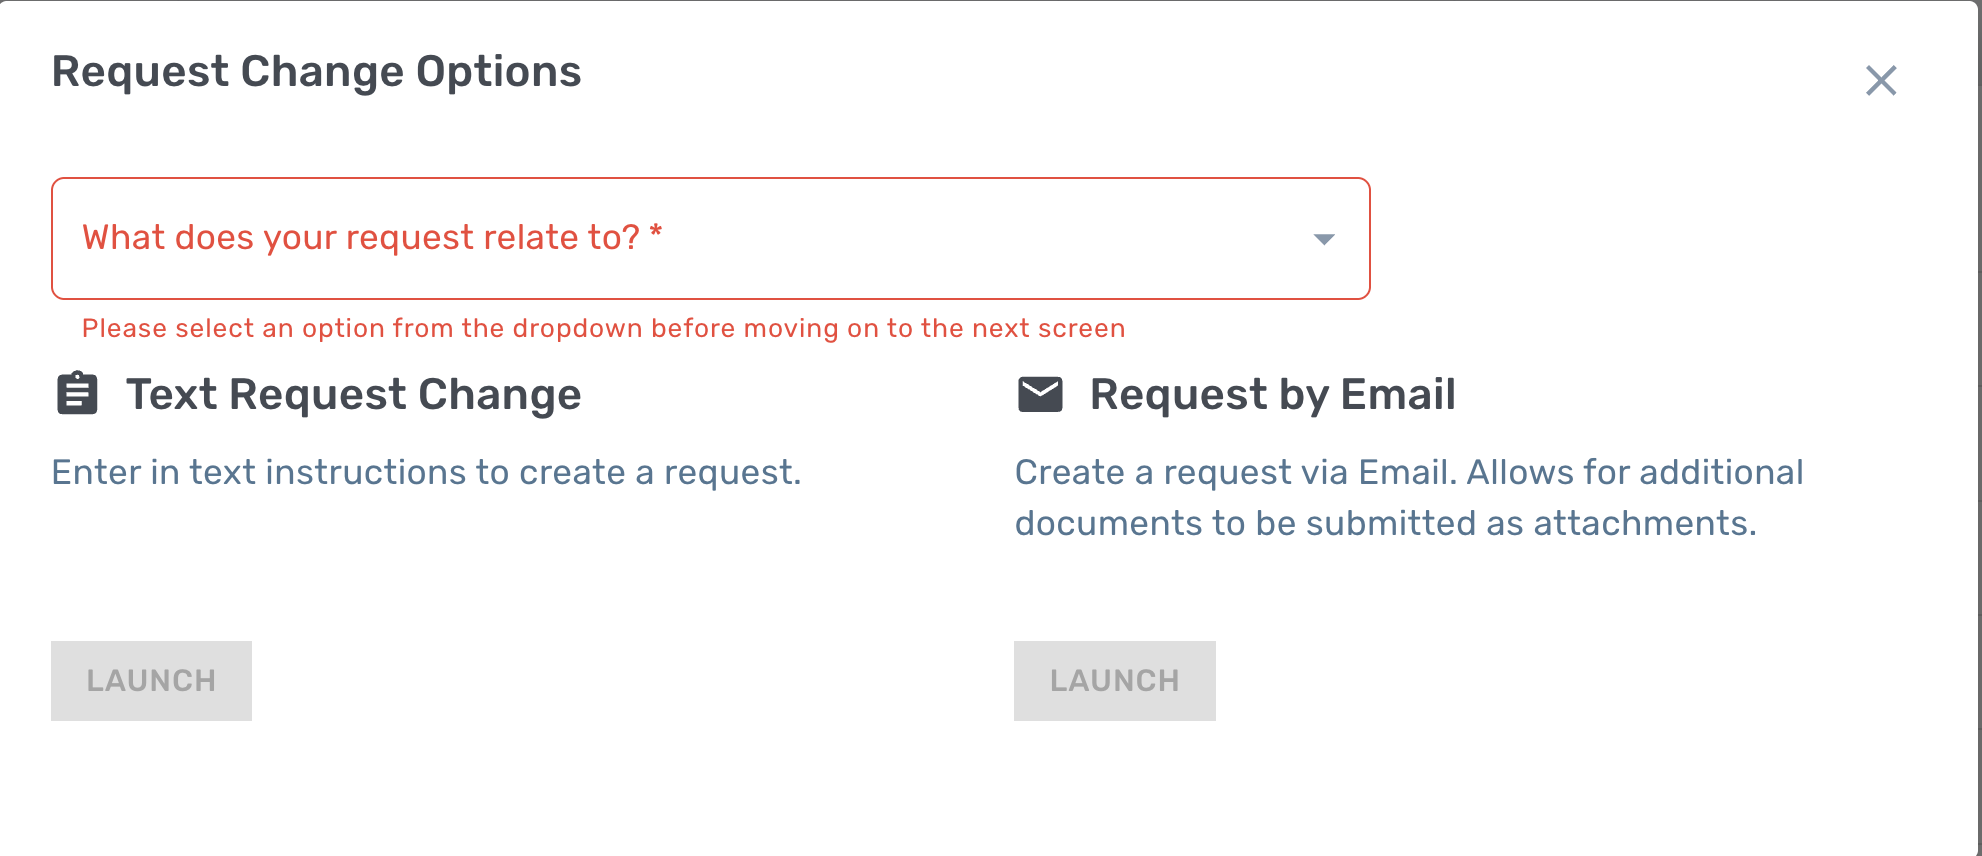This screenshot has width=1982, height=856.
Task: Close the Request Change Options dialog
Action: [x=1880, y=81]
